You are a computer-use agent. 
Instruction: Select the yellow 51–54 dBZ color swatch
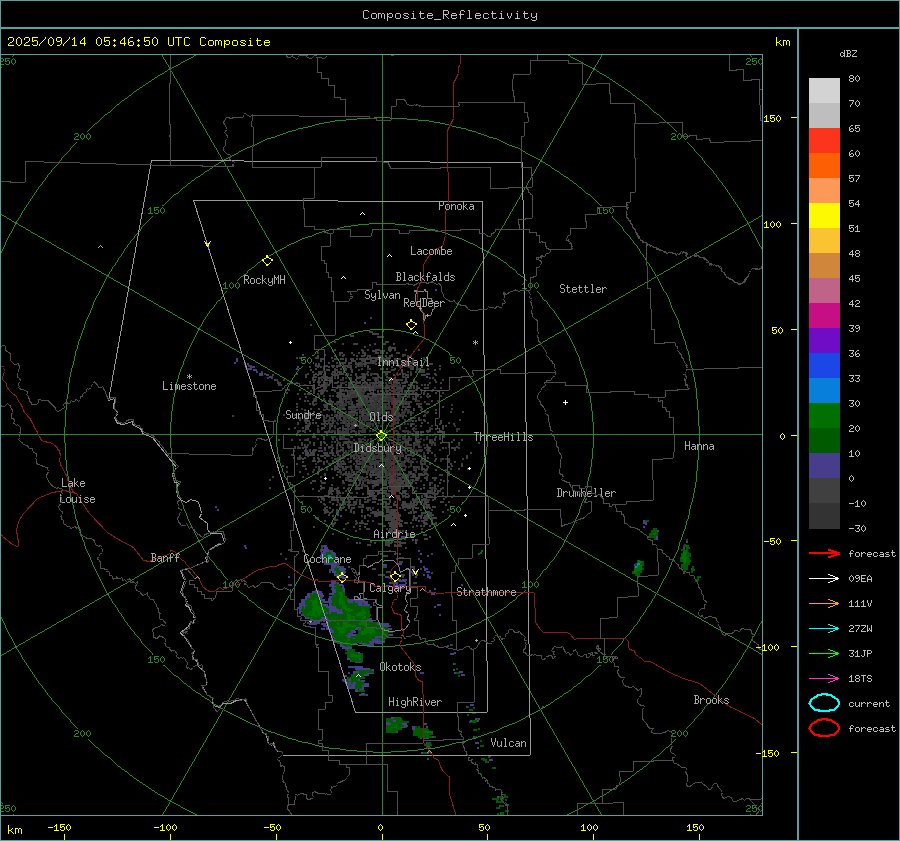coord(824,216)
